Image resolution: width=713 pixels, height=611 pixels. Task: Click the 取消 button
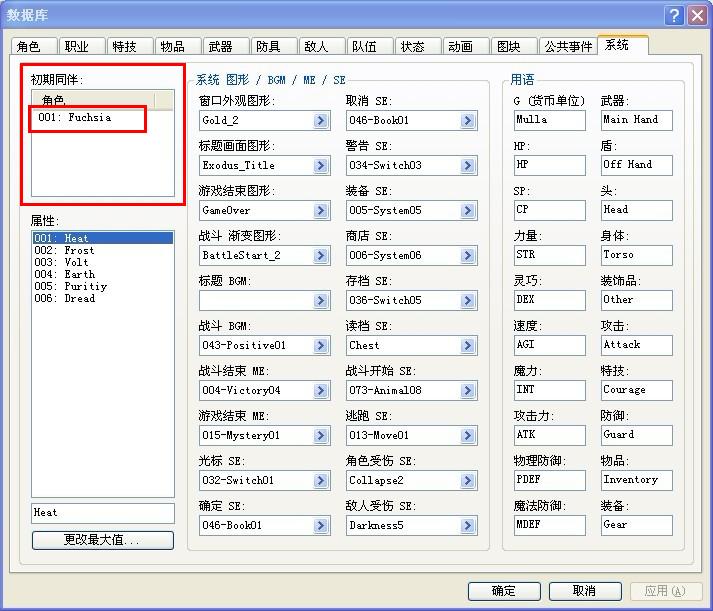[x=585, y=591]
